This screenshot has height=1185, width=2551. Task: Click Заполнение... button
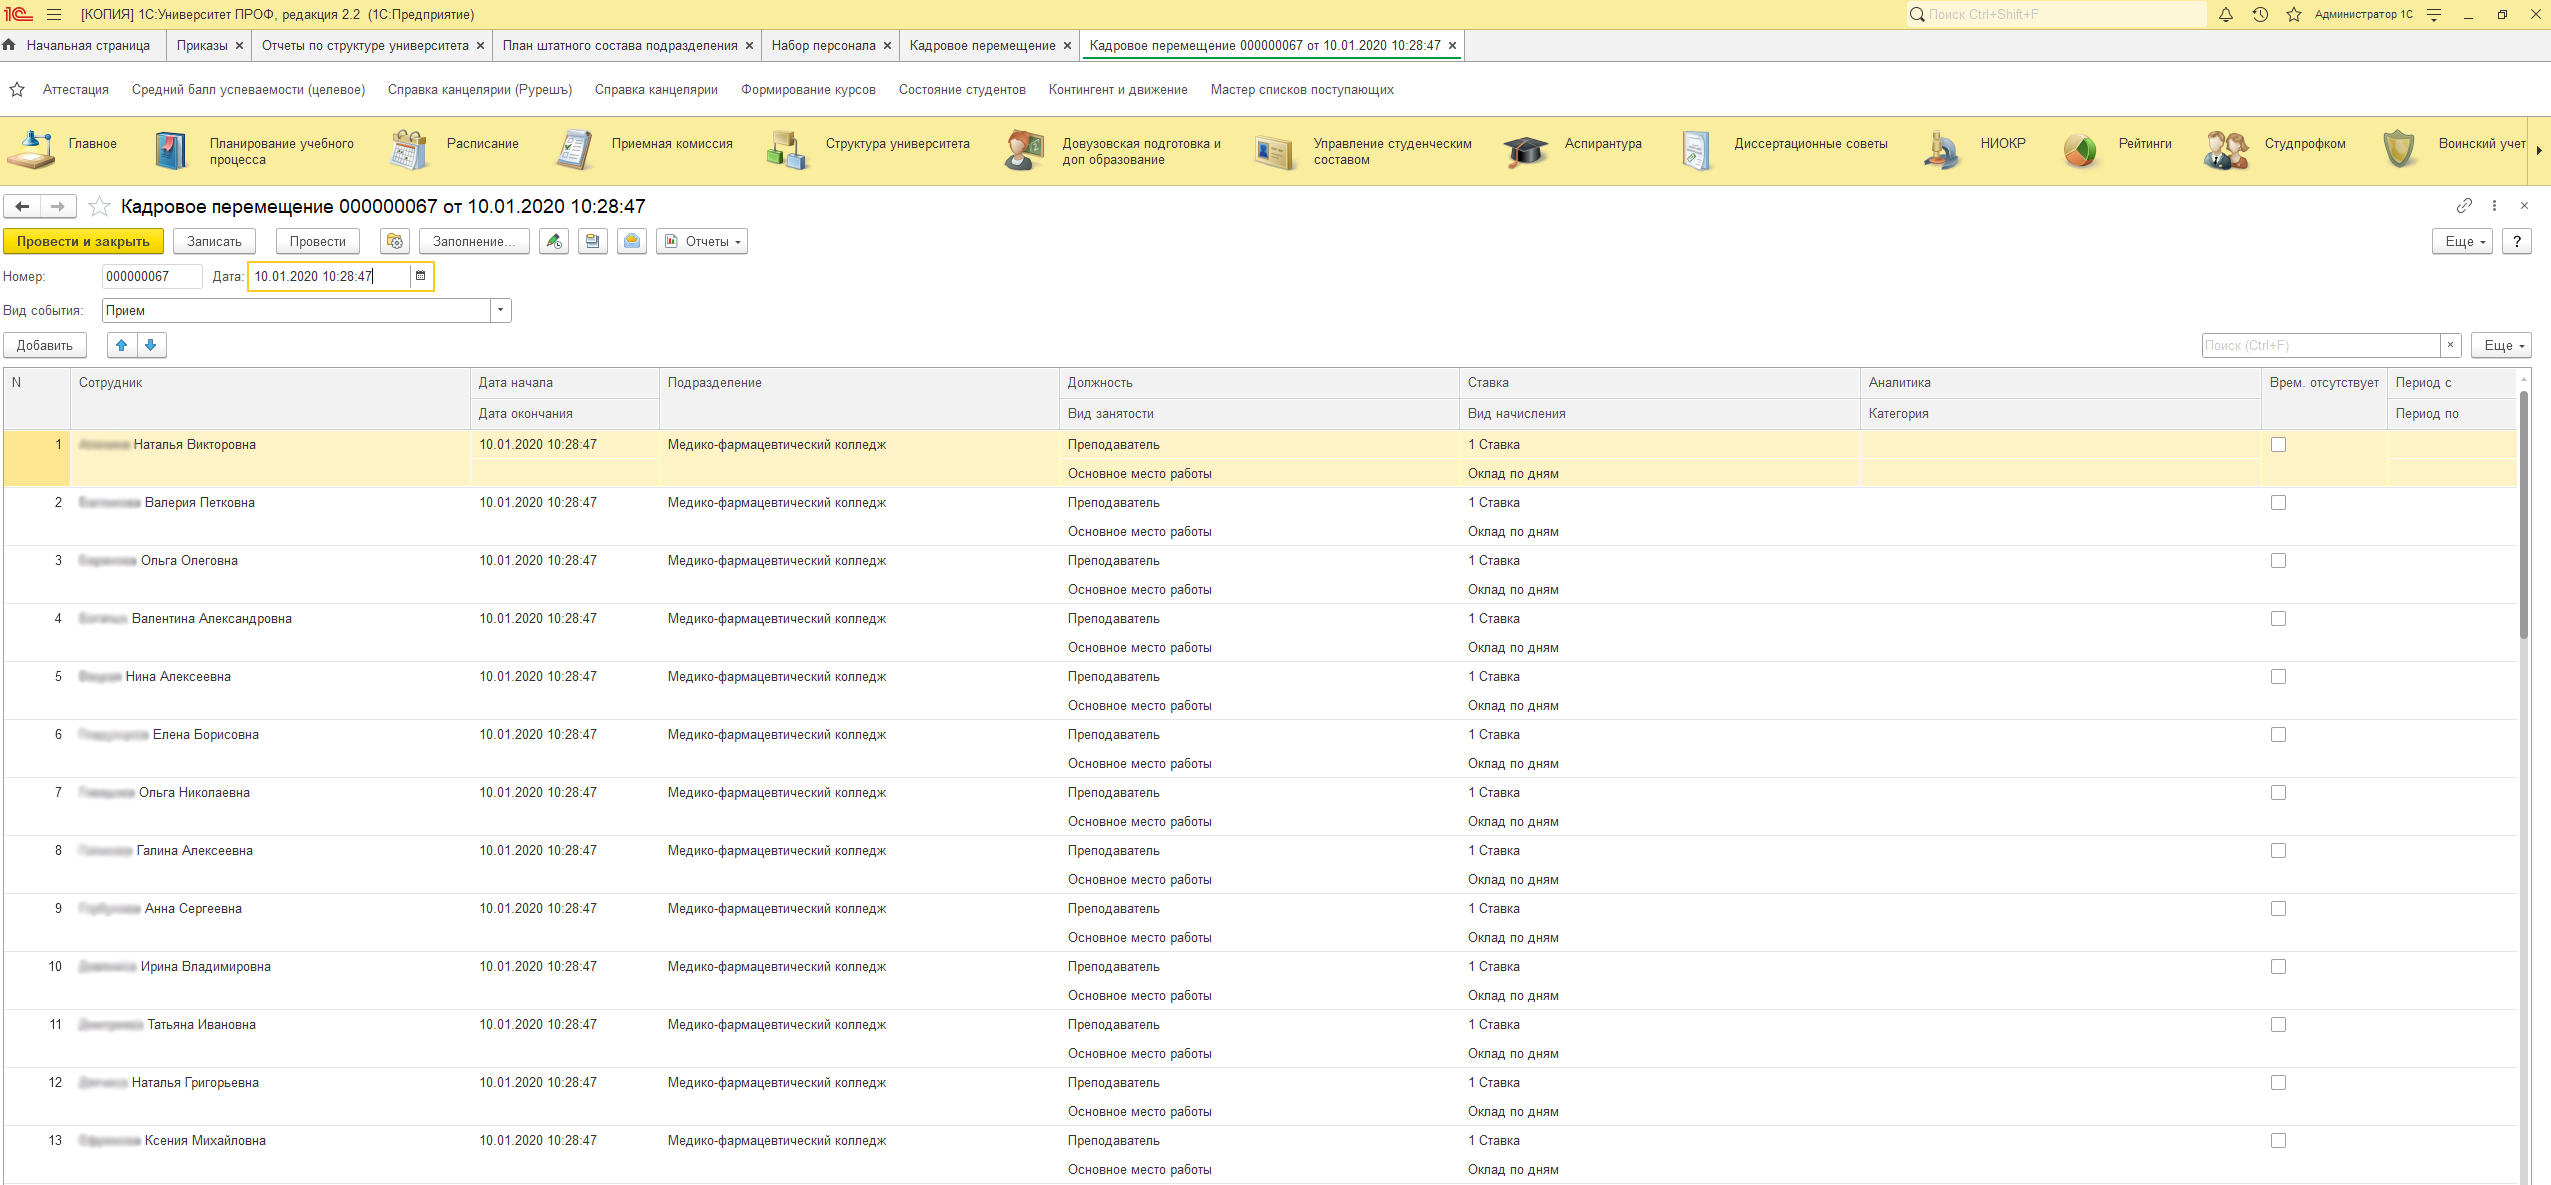point(474,241)
